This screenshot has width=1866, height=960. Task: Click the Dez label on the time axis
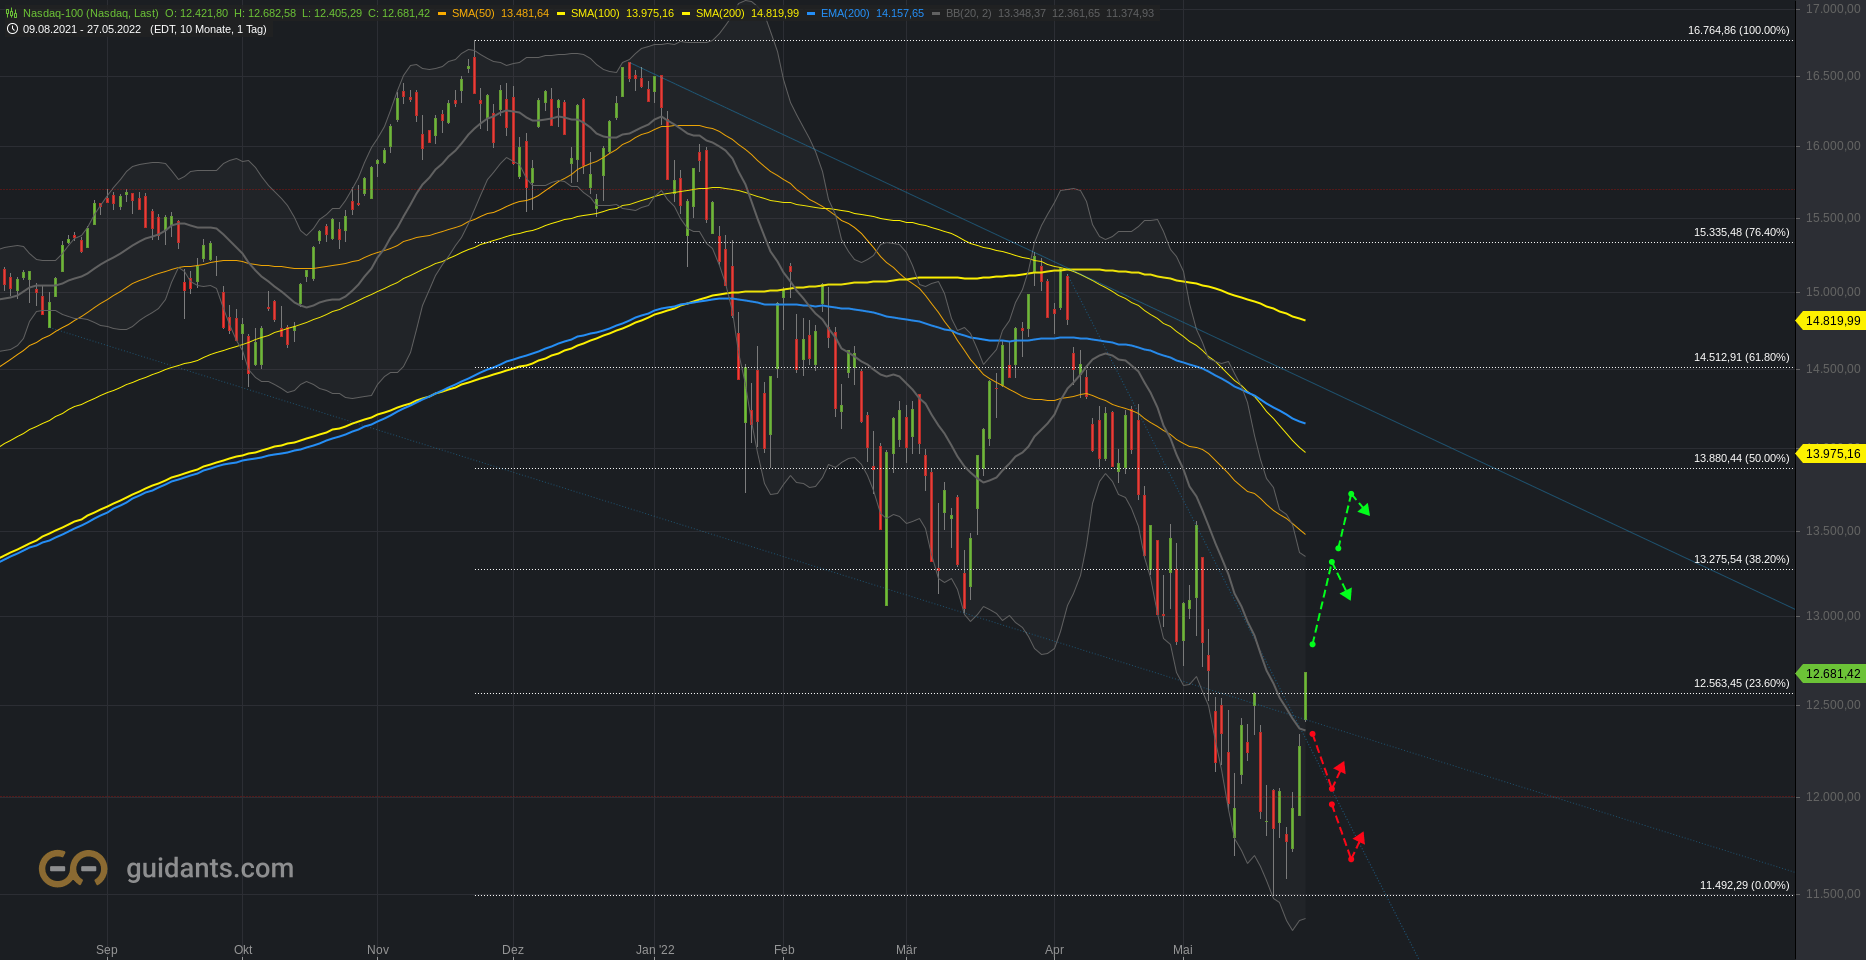point(513,950)
